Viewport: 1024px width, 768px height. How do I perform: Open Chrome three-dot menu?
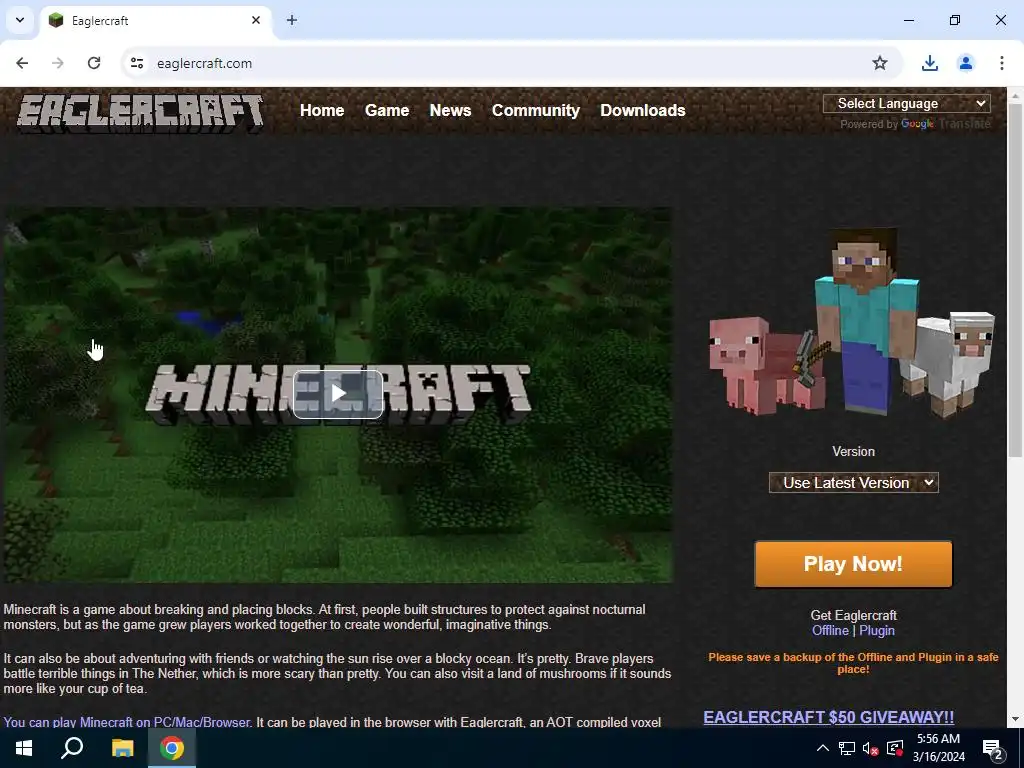coord(1001,63)
